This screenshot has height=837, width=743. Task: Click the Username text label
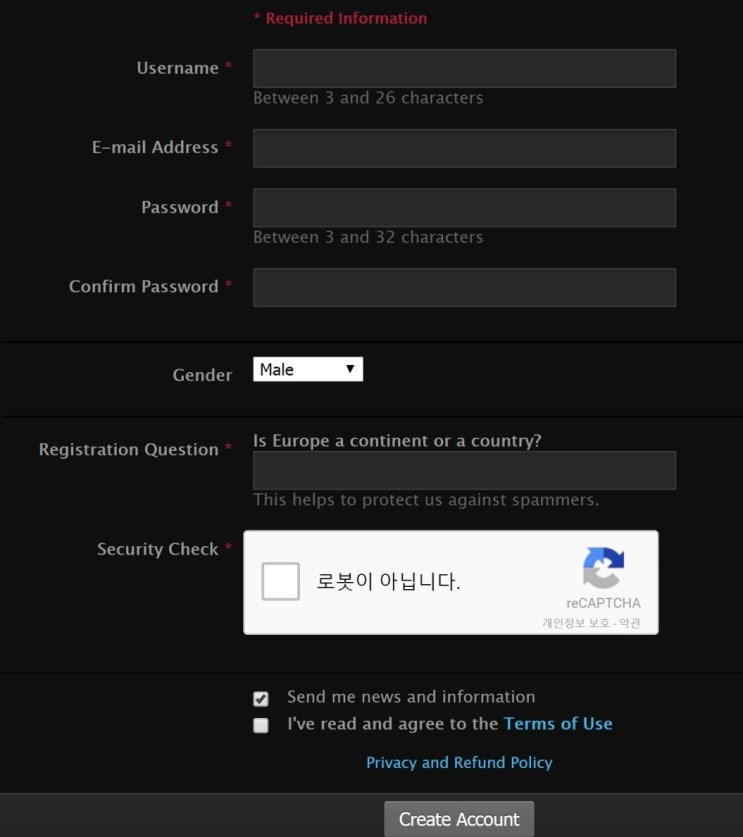coord(177,68)
